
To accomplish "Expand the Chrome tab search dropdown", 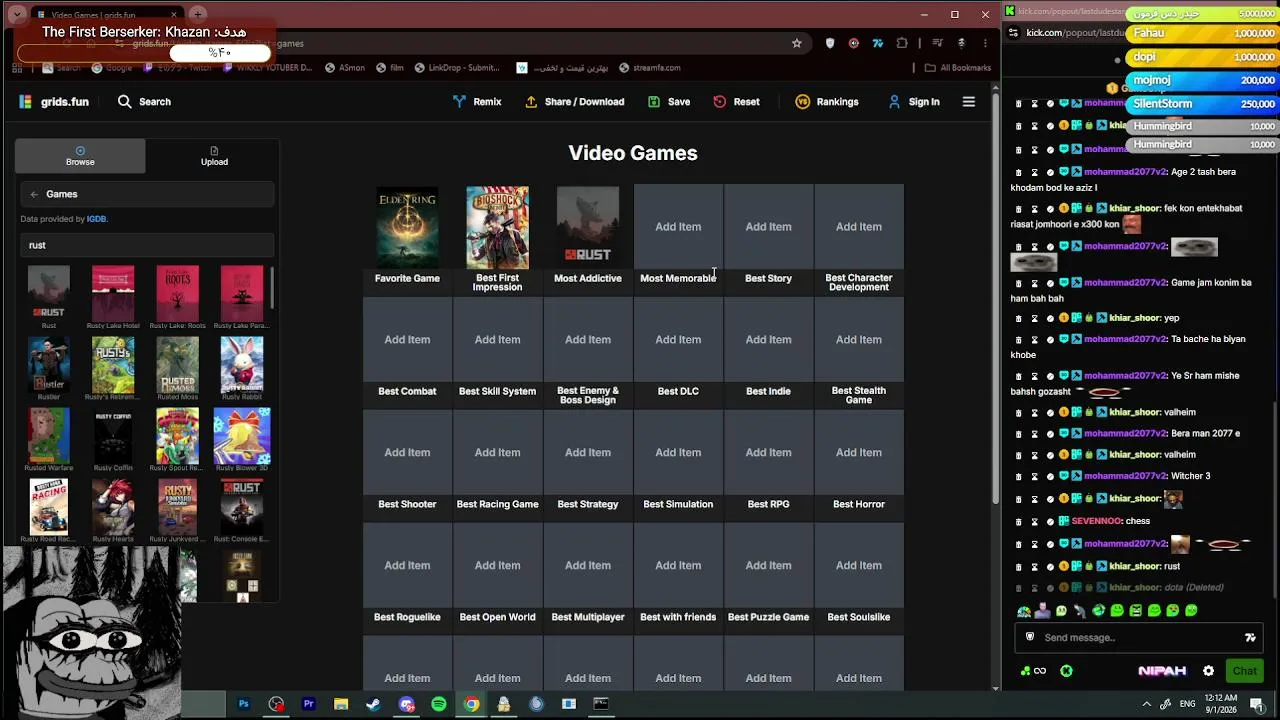I will coord(17,15).
